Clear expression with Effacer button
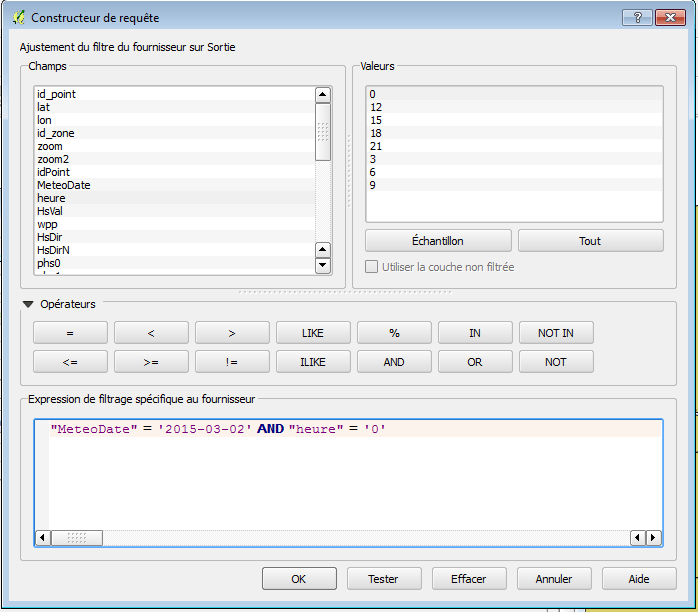The height and width of the screenshot is (612, 698). point(469,579)
